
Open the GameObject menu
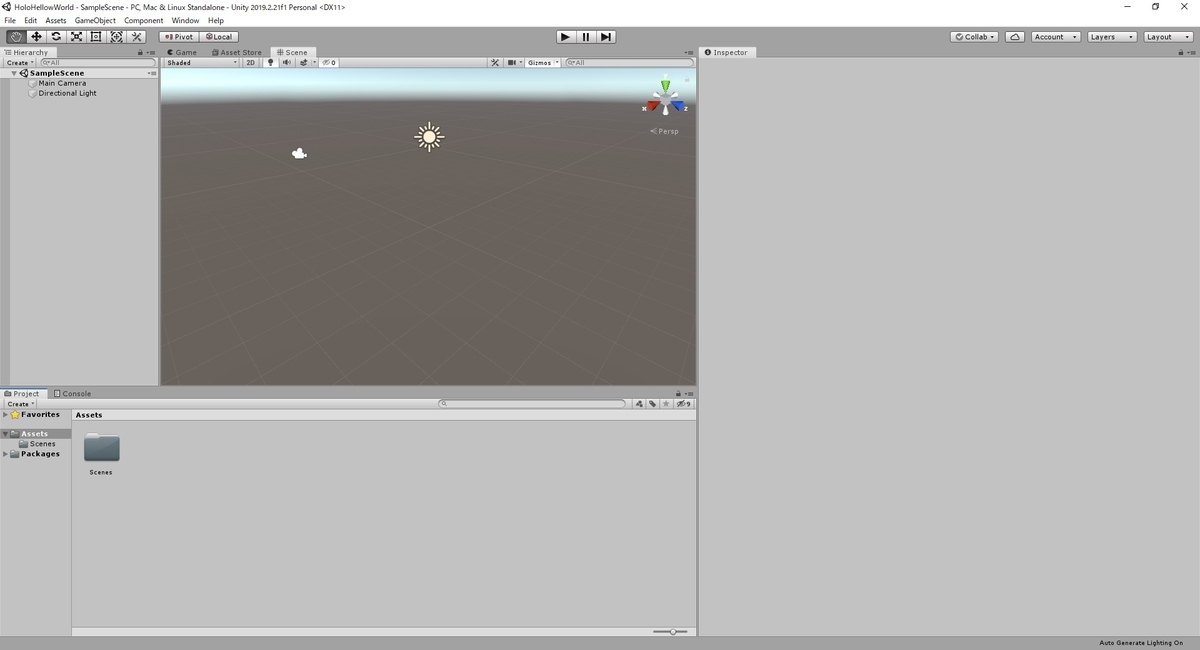tap(95, 20)
